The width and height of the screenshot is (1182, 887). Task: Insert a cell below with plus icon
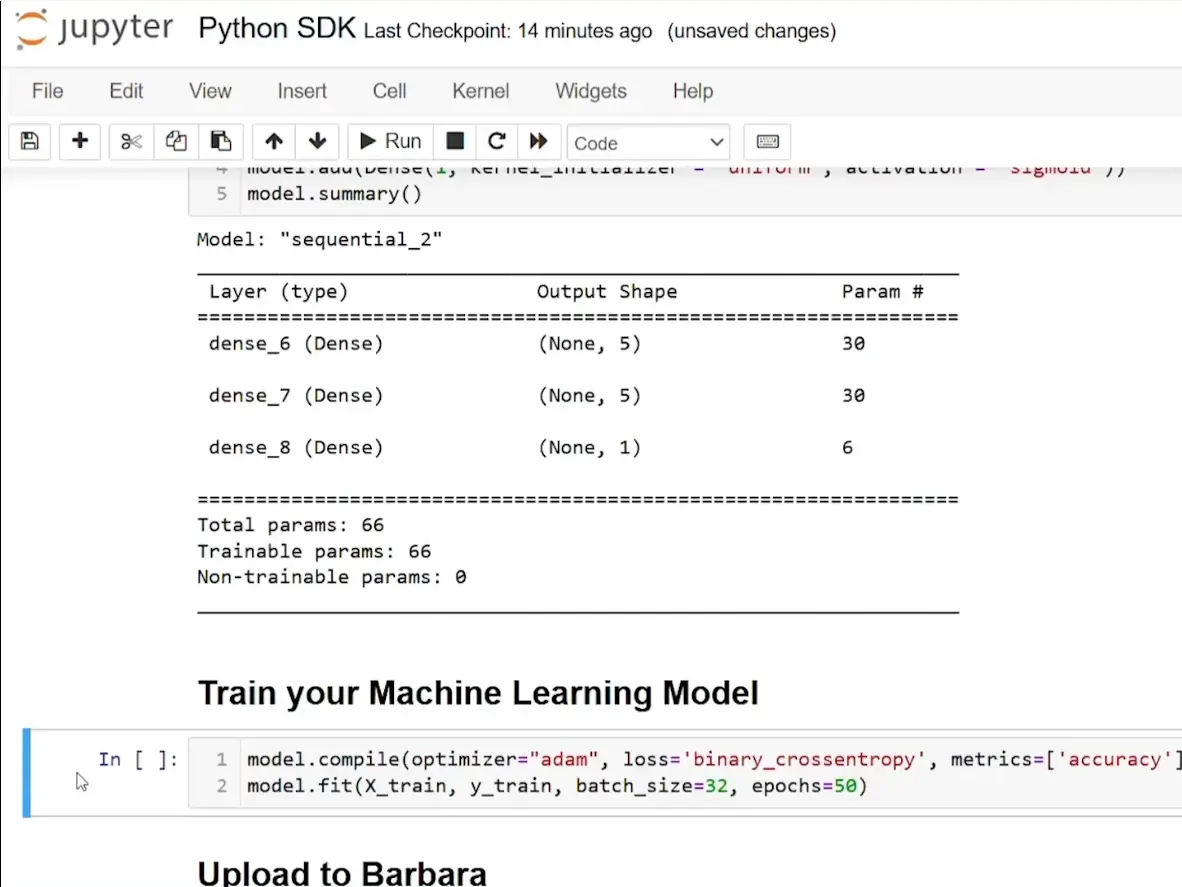pyautogui.click(x=80, y=142)
